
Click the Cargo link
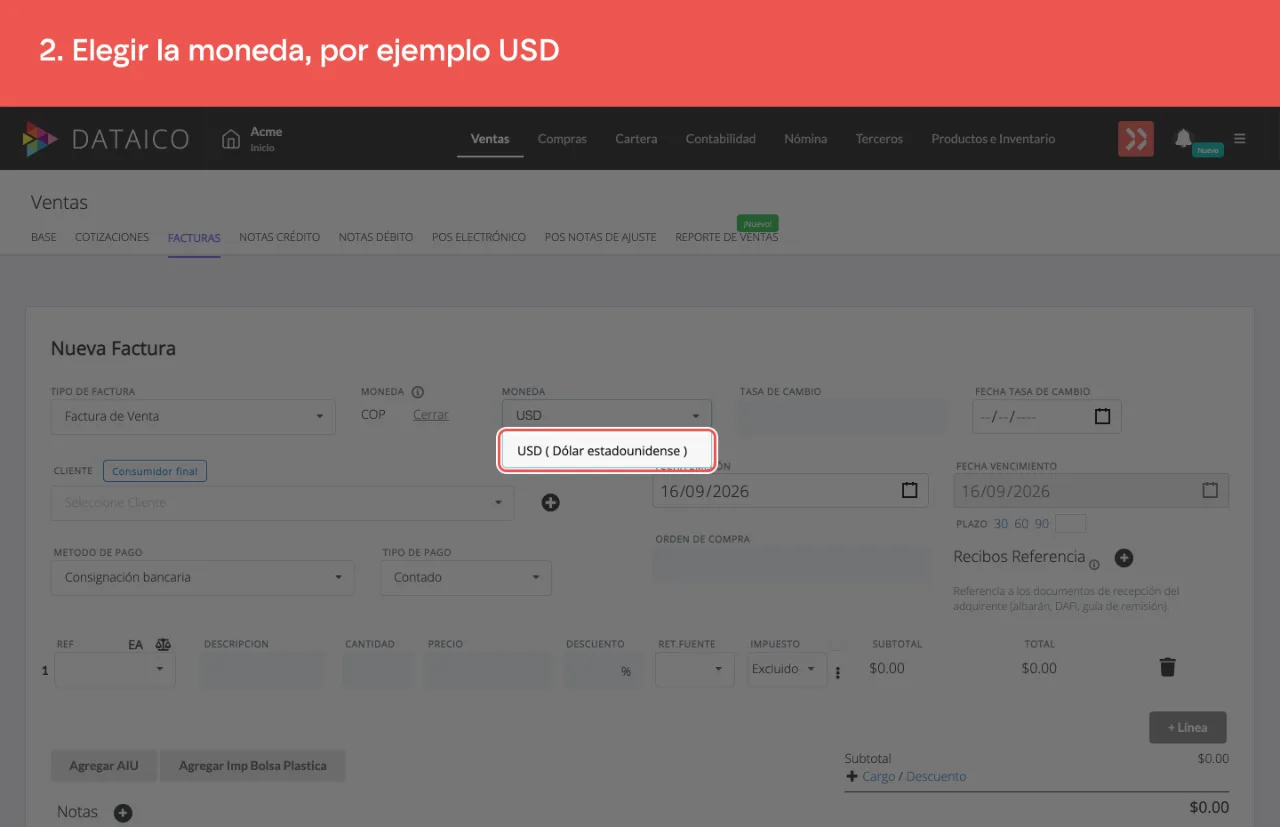pyautogui.click(x=879, y=776)
